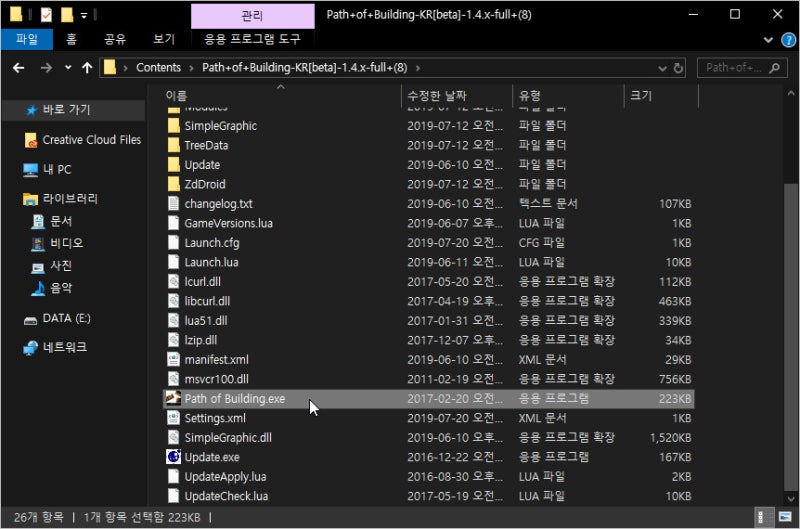This screenshot has width=800, height=529.
Task: Click the Update.exe application icon
Action: [x=173, y=457]
